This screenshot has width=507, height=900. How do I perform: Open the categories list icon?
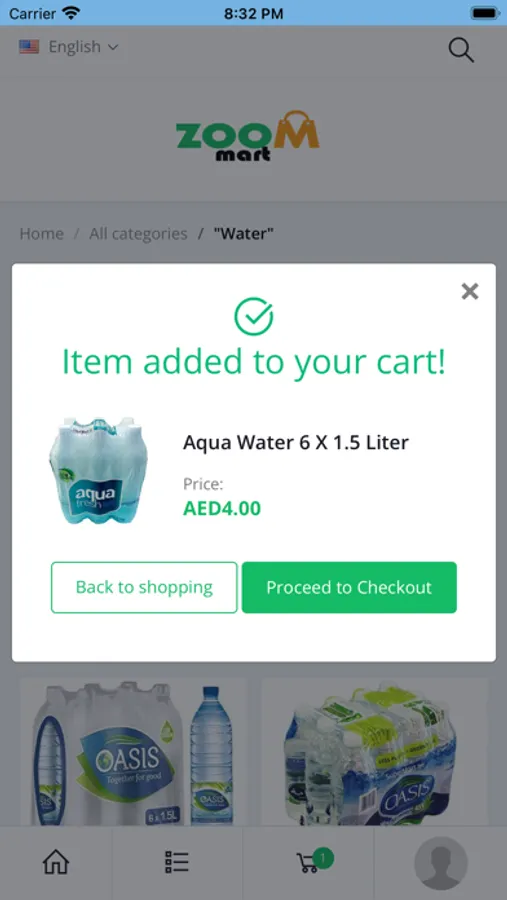177,862
